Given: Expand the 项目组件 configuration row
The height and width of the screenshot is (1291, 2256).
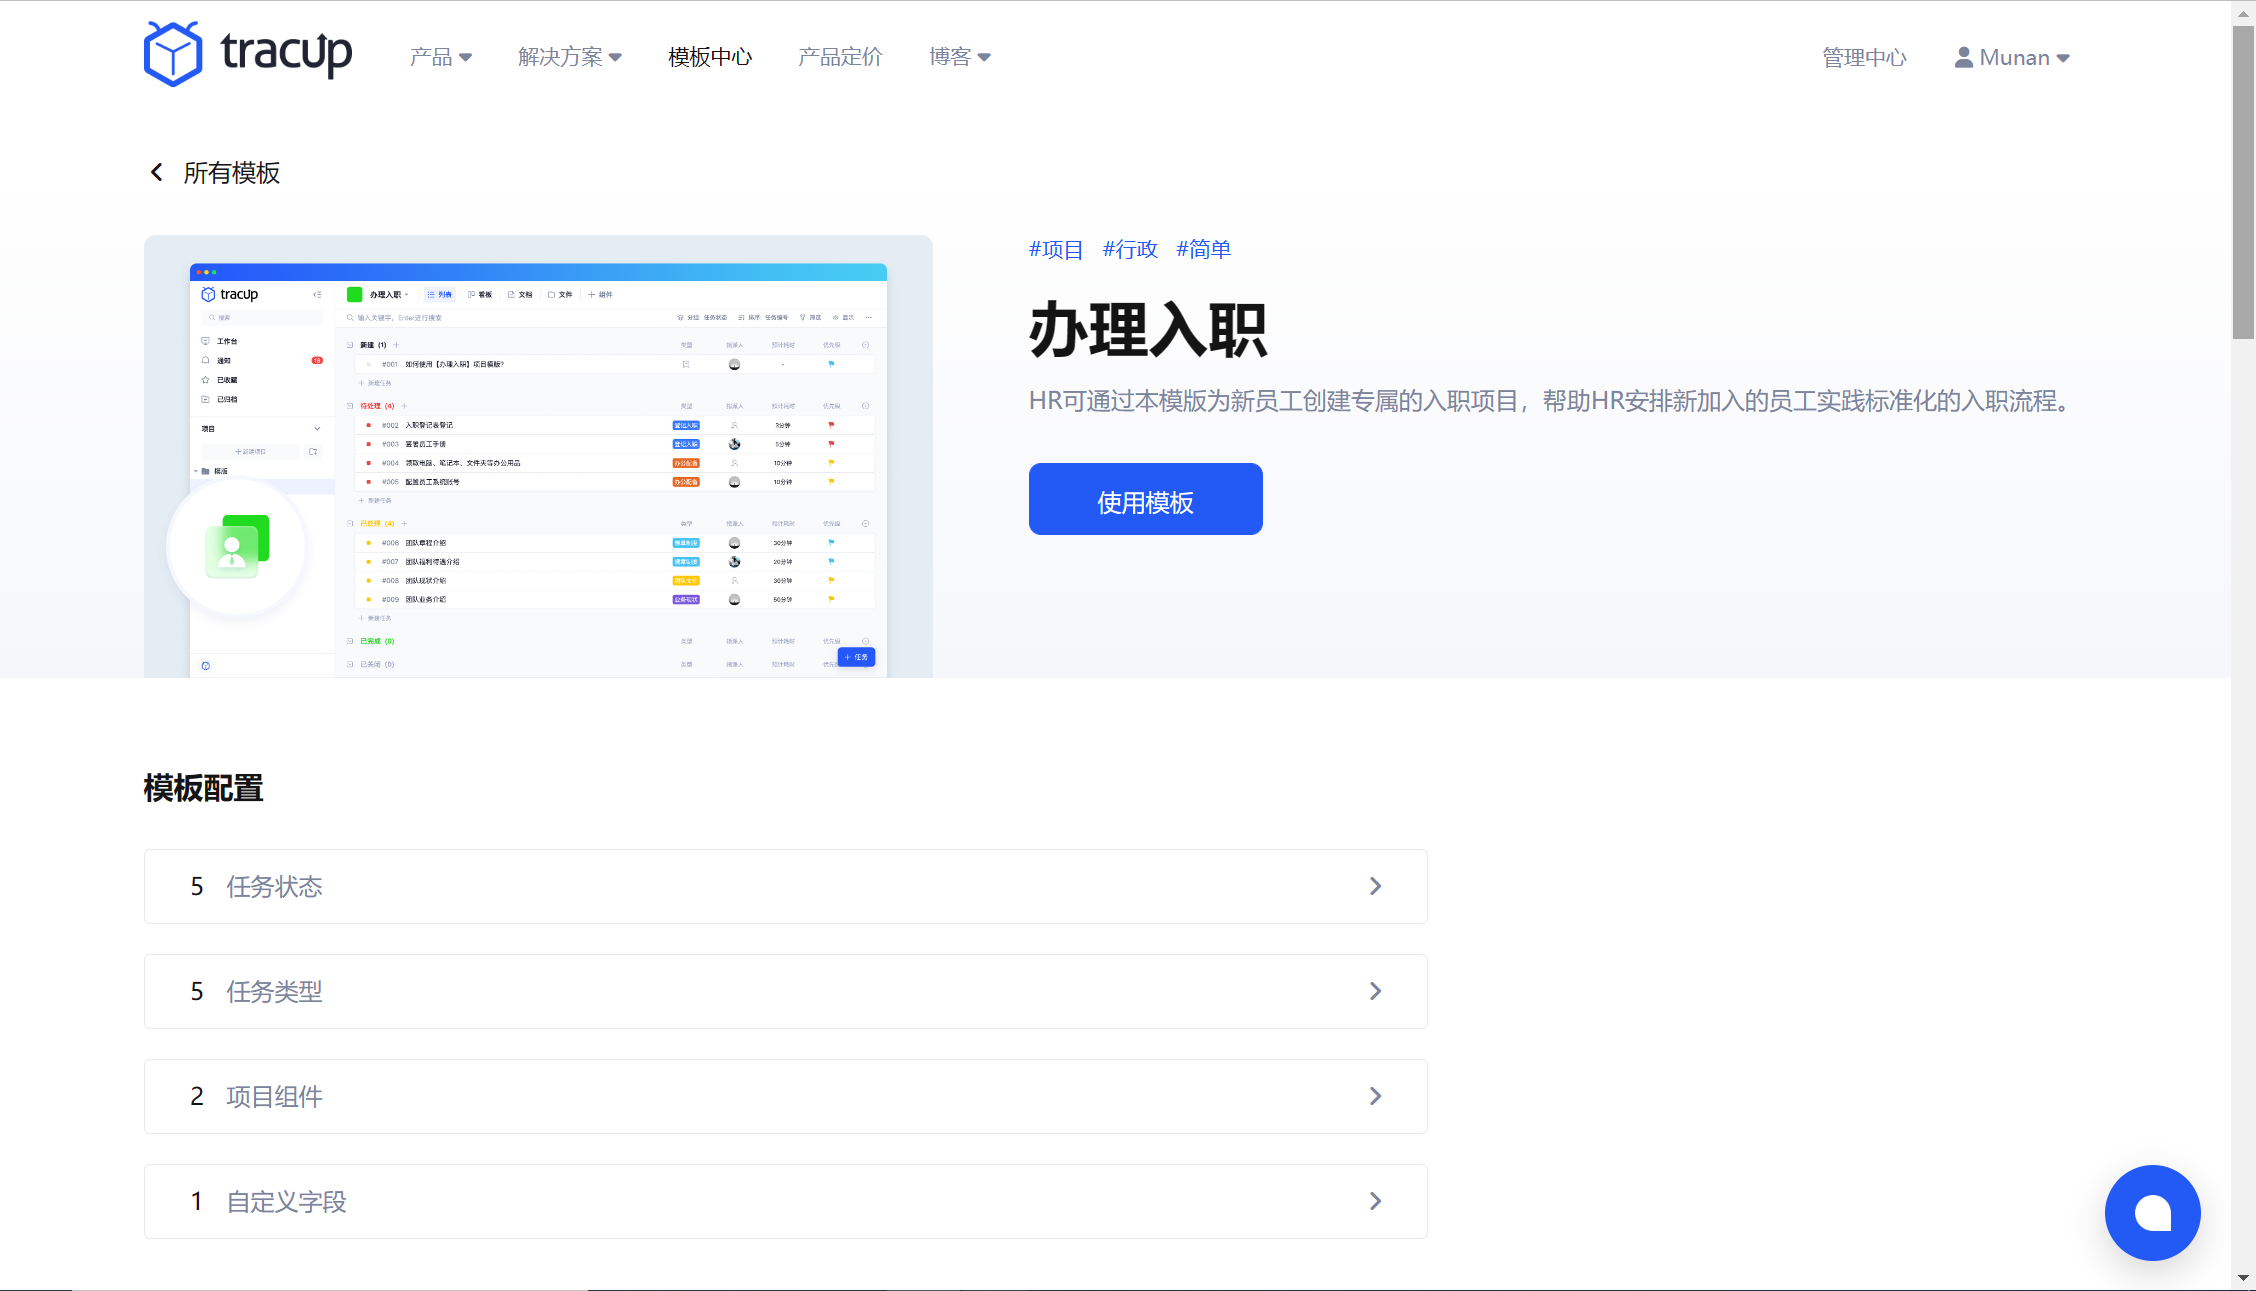Looking at the screenshot, I should (785, 1096).
